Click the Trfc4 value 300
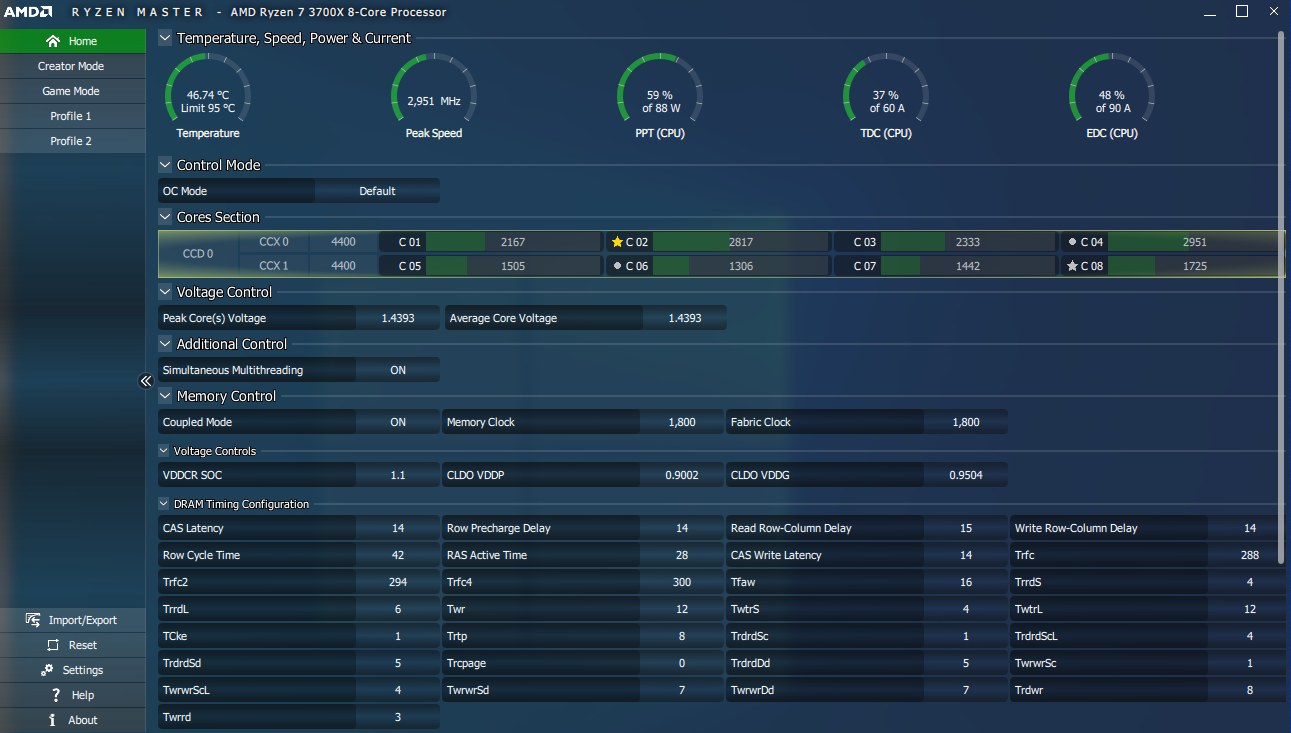 (x=682, y=582)
